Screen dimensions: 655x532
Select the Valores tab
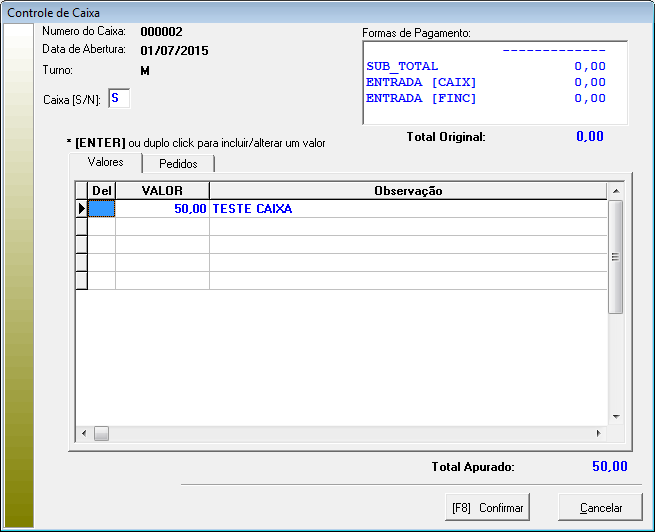[x=106, y=163]
